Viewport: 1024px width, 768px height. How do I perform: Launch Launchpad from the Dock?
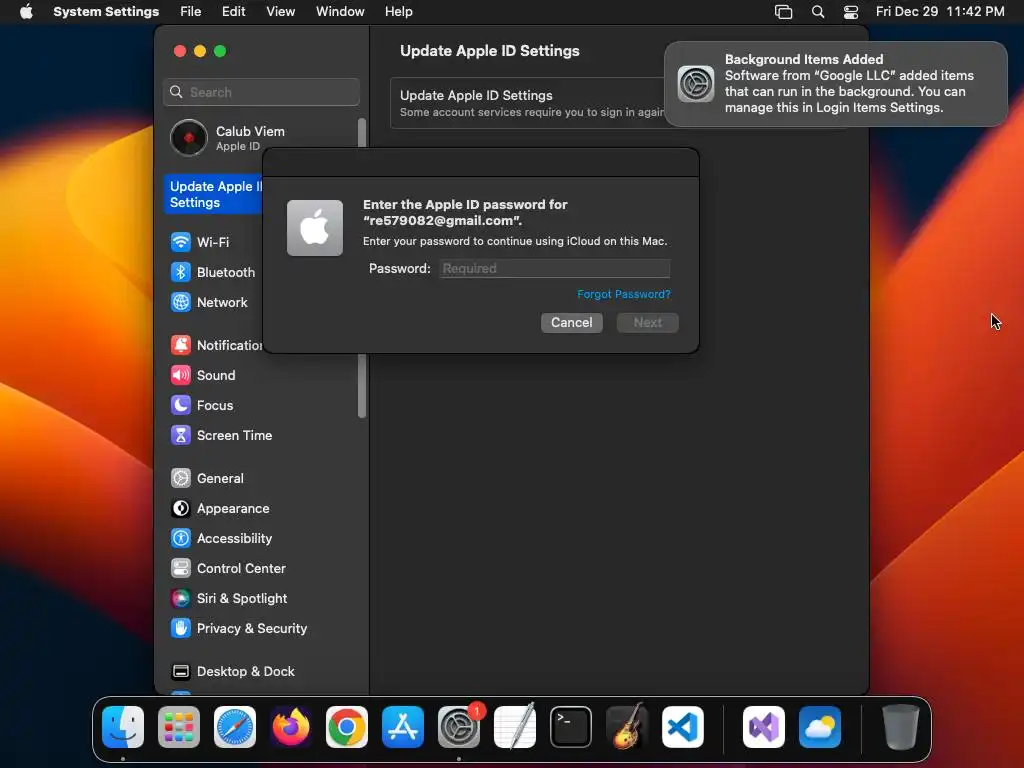pos(179,727)
